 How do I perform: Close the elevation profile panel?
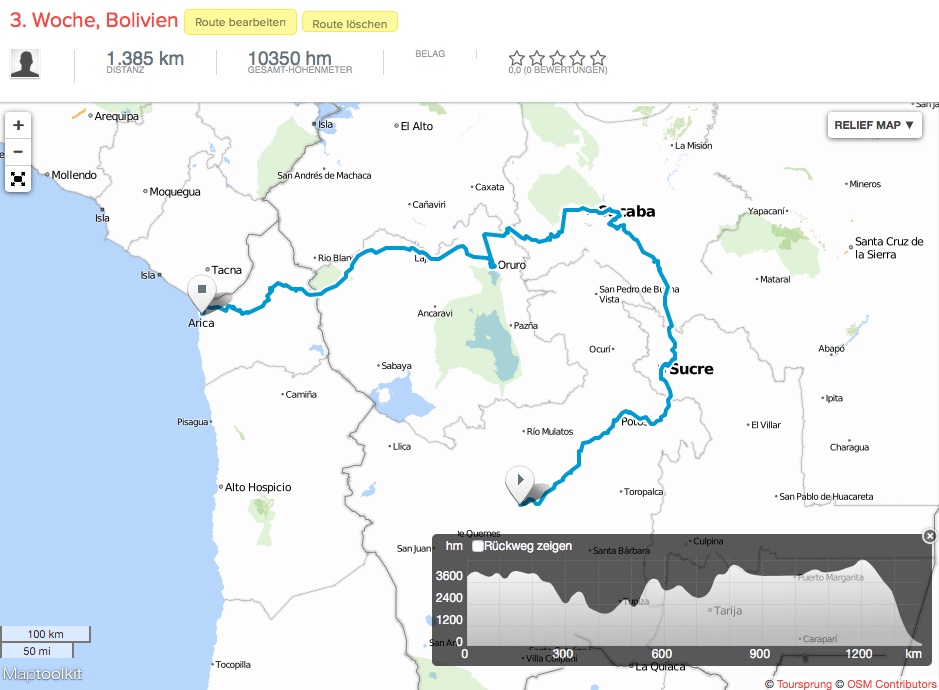929,536
